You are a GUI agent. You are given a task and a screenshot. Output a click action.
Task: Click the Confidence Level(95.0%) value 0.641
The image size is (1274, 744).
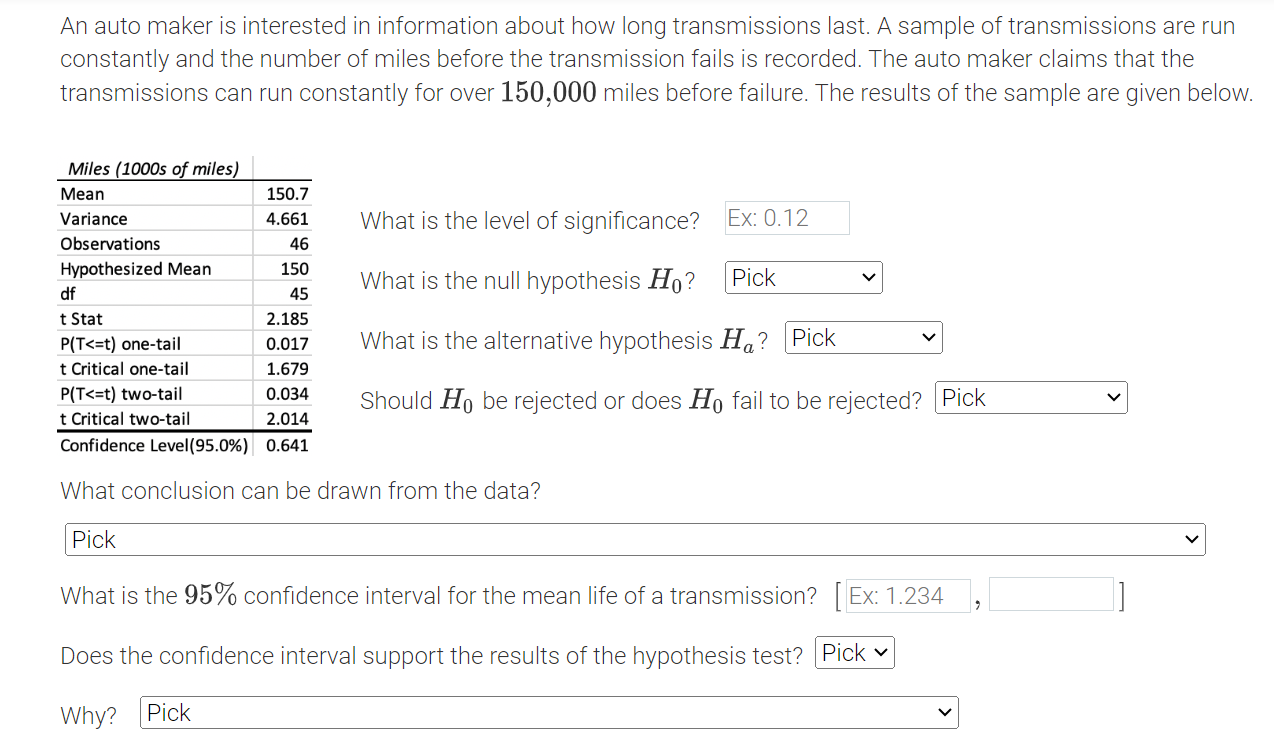[287, 445]
